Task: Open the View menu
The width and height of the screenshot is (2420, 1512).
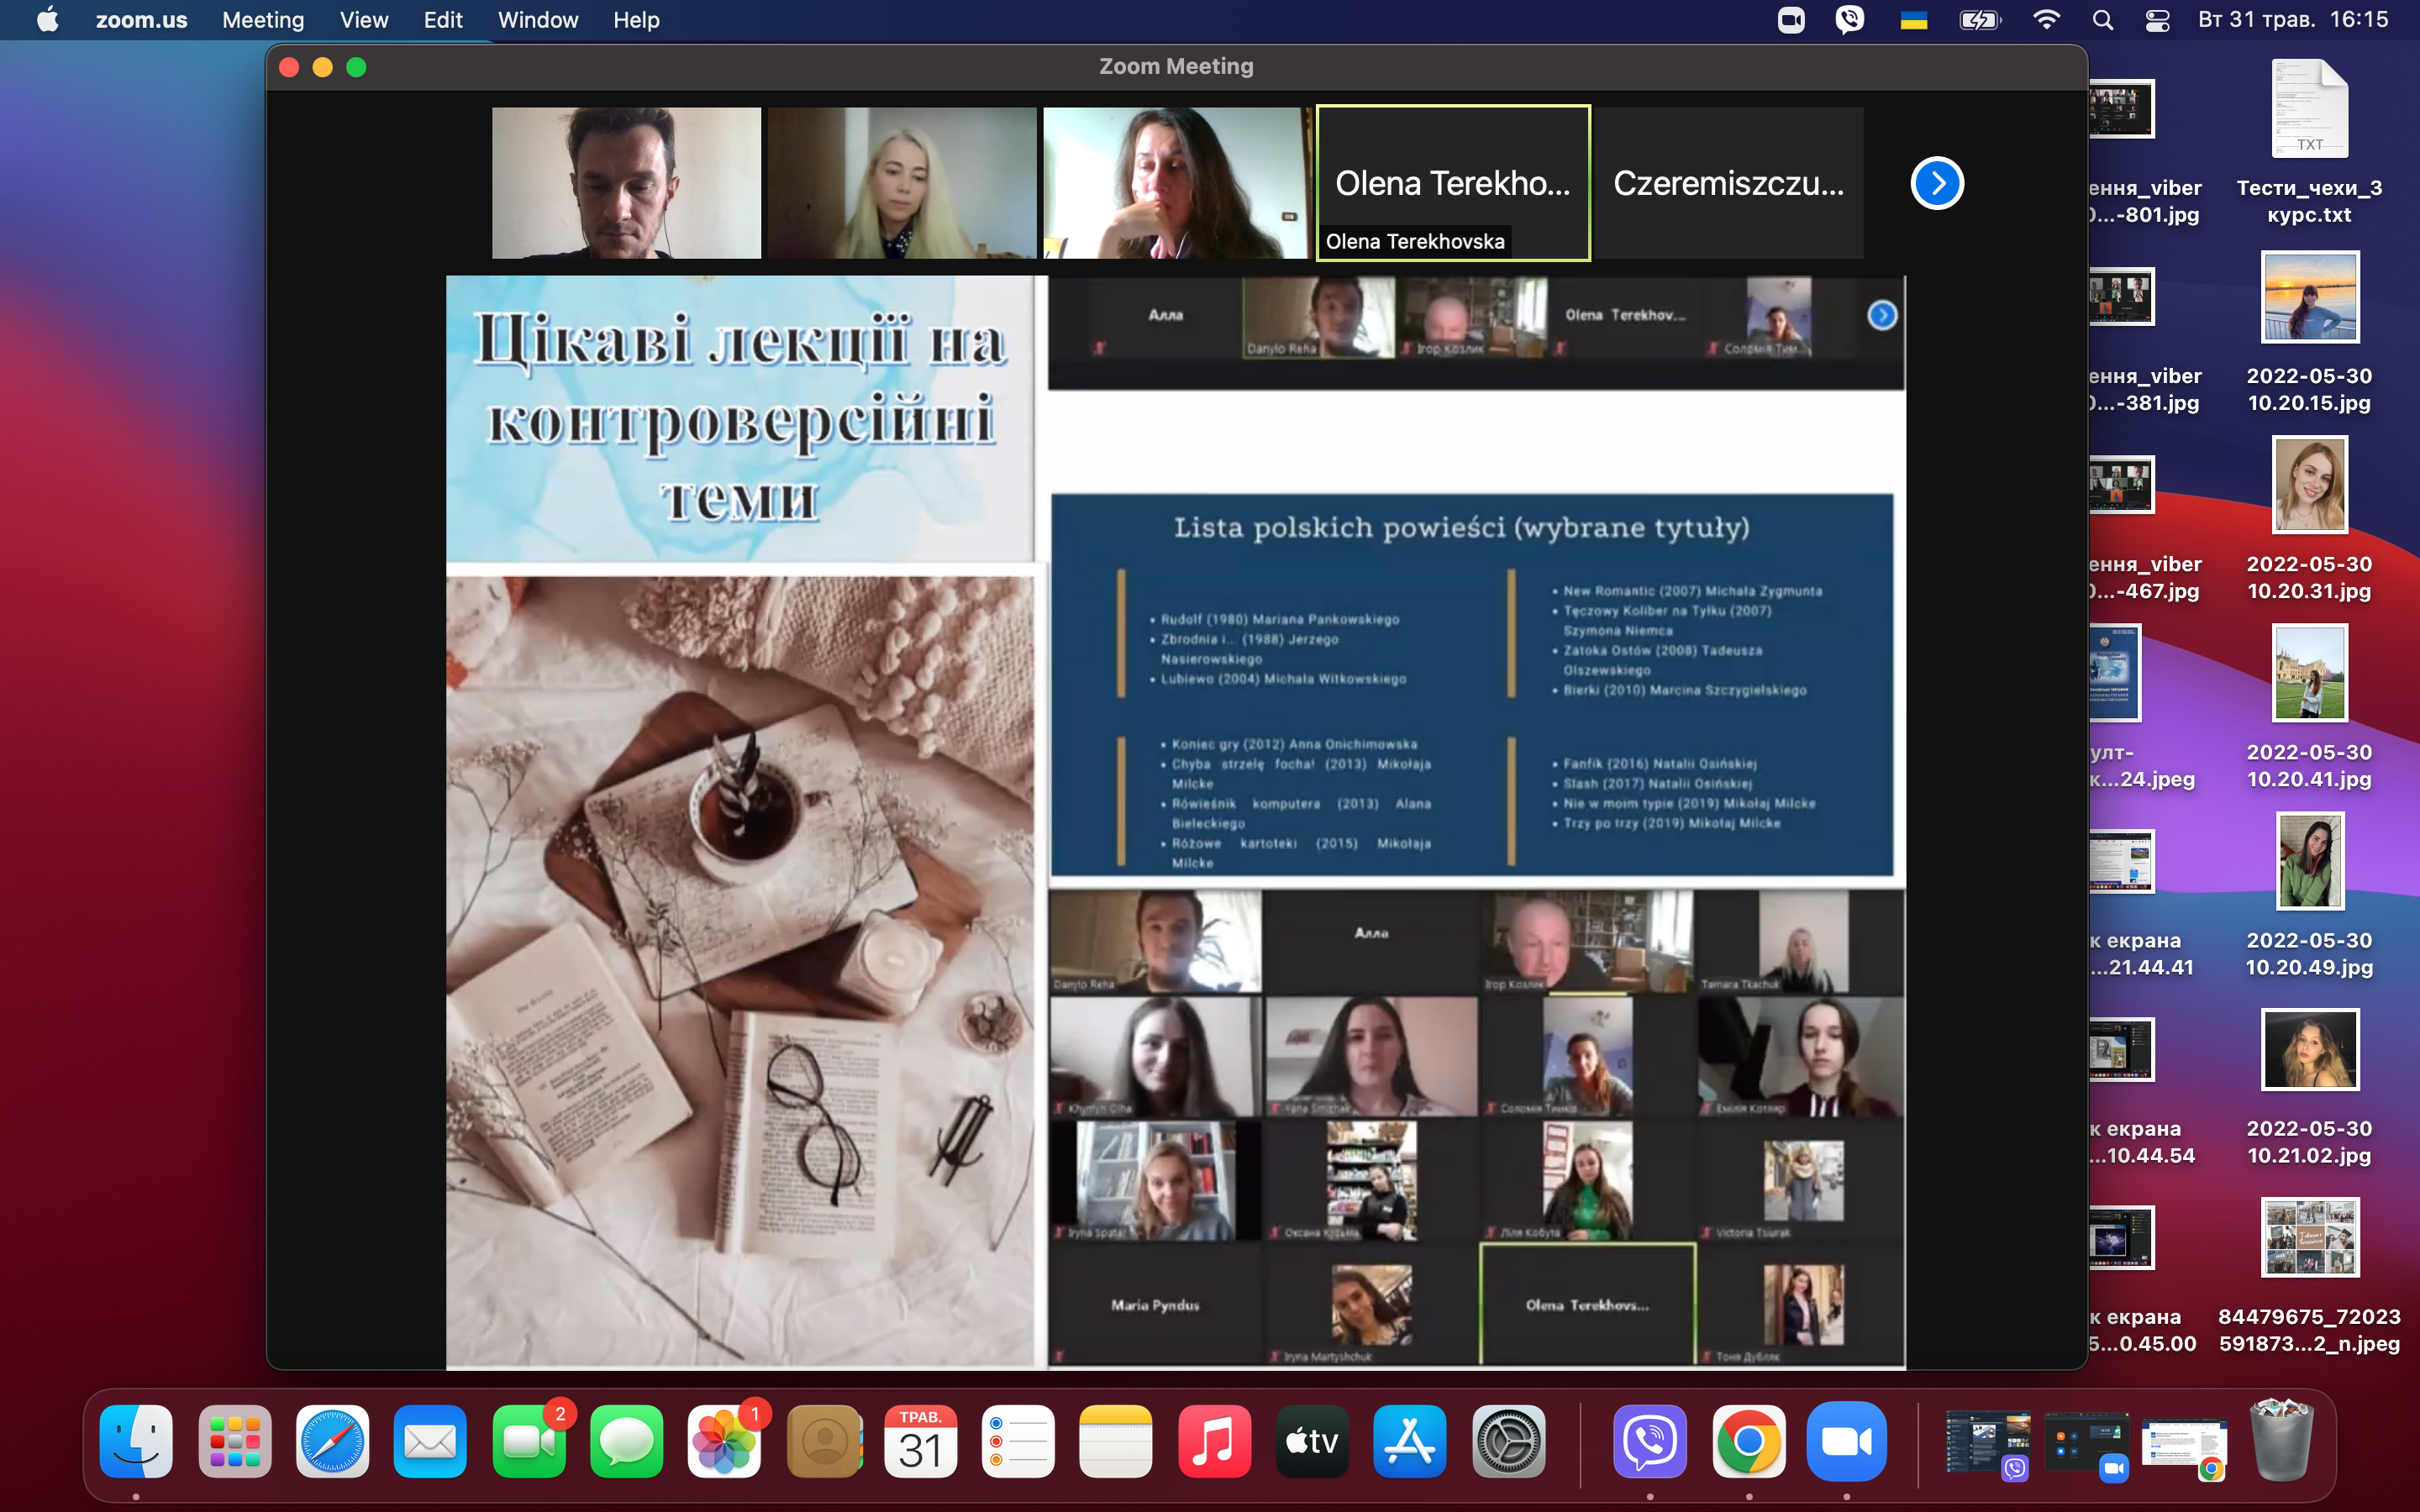Action: [364, 20]
